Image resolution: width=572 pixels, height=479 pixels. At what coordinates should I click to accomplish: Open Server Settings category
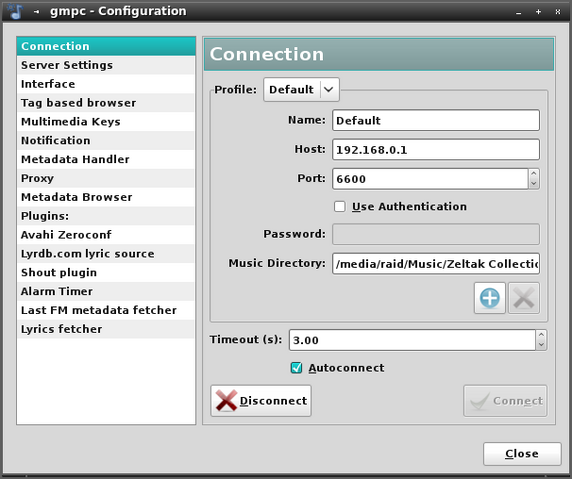point(106,65)
